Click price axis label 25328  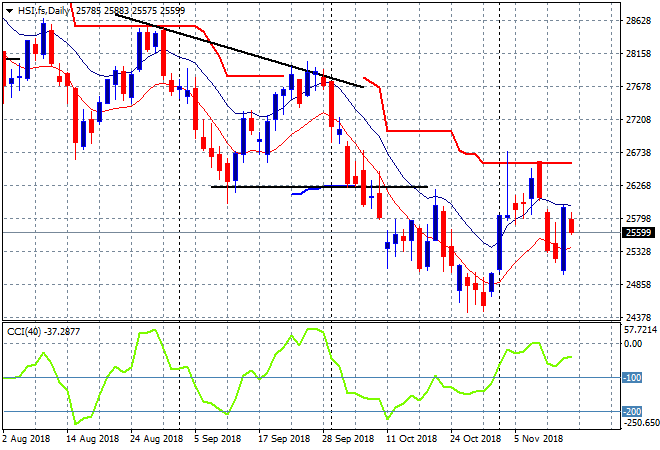[x=639, y=252]
